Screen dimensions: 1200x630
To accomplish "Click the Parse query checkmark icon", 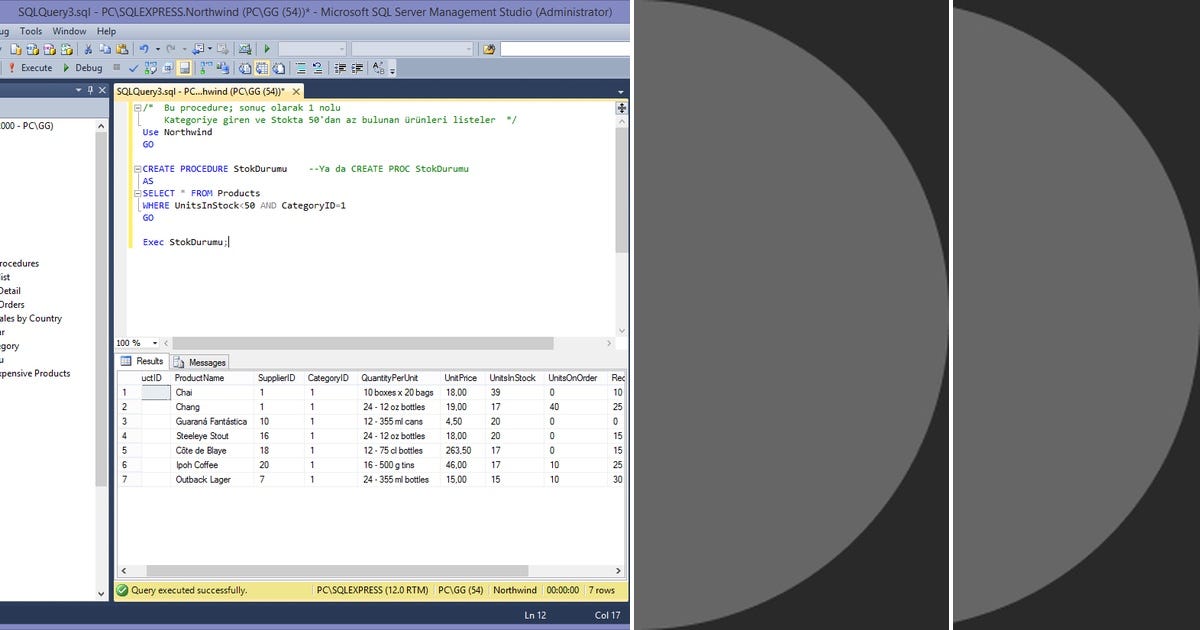I will (133, 67).
